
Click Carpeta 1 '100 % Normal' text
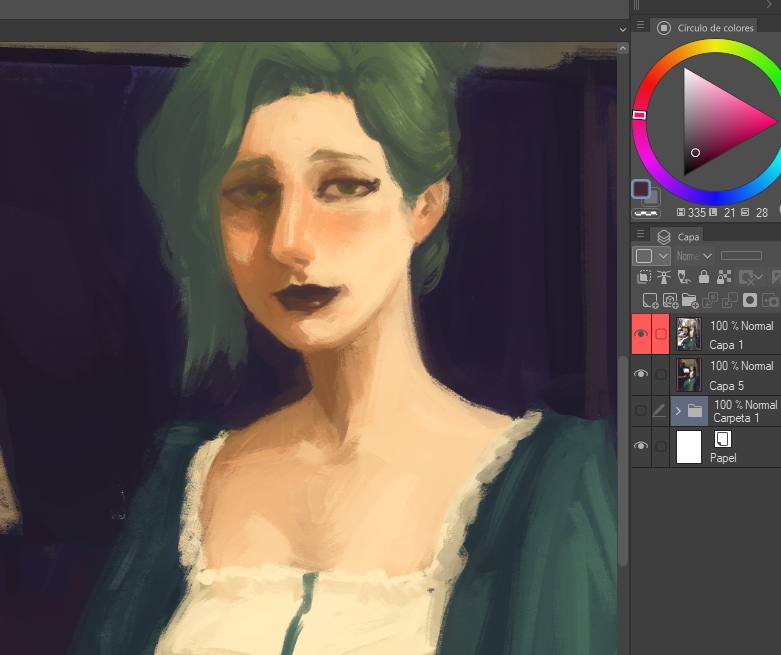(x=746, y=405)
